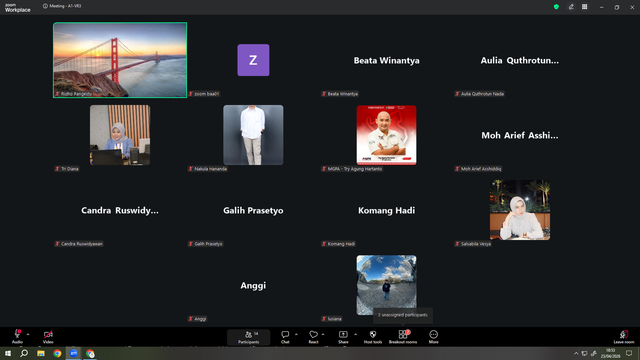Select lusiana's fisheye profile picture
640x360 pixels.
(387, 285)
